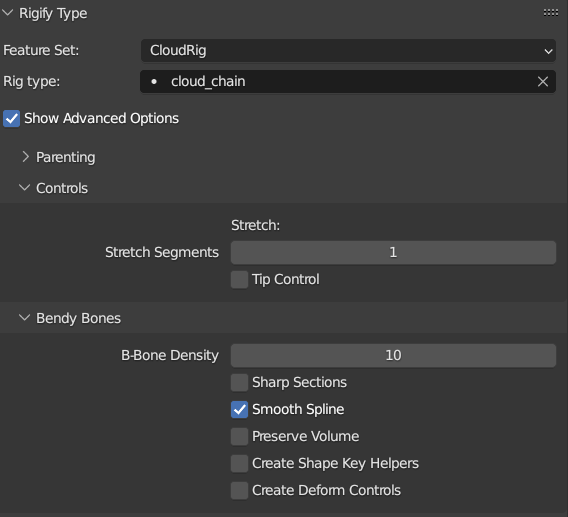This screenshot has height=517, width=568.
Task: Click the dot icon beside cloud_chain
Action: [x=154, y=82]
